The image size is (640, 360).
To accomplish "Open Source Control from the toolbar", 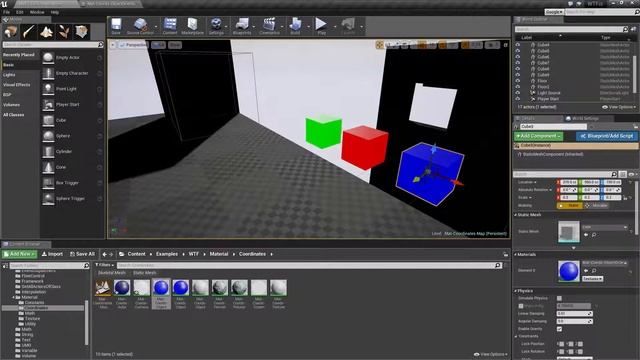I will pos(140,26).
